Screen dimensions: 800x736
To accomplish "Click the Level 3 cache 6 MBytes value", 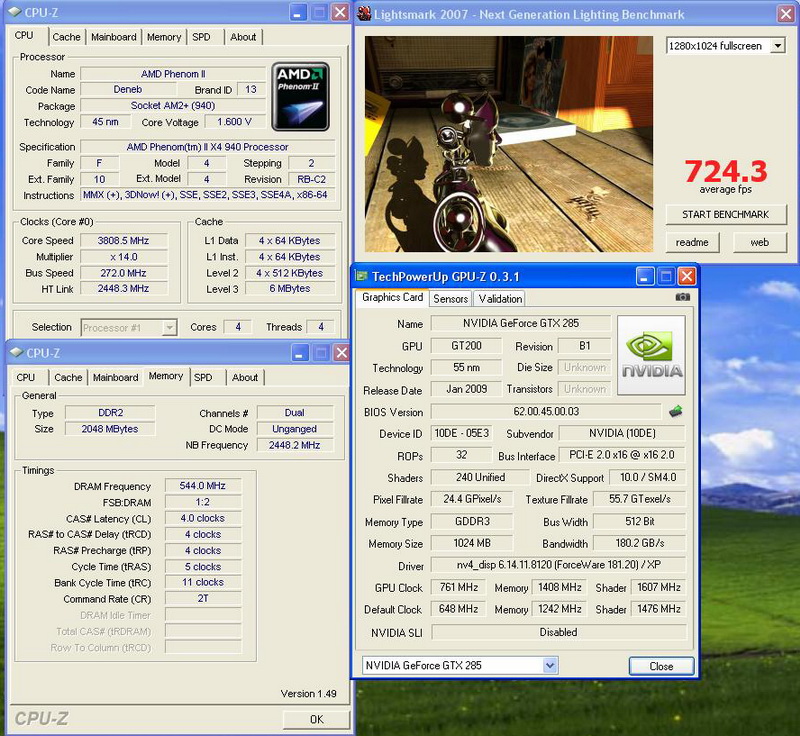I will click(290, 289).
